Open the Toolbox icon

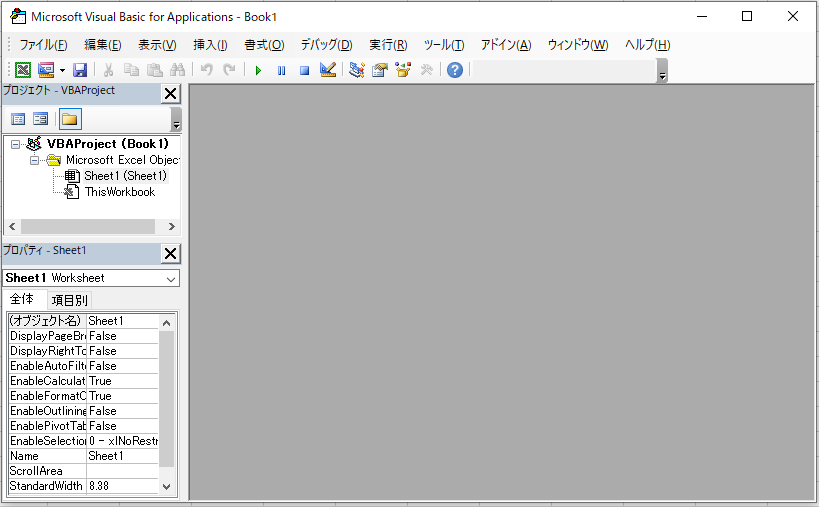point(426,69)
